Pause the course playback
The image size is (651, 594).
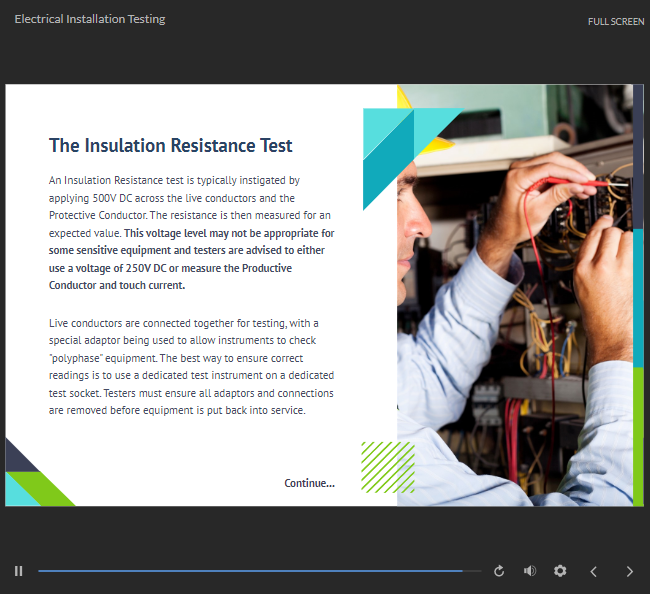(x=18, y=571)
